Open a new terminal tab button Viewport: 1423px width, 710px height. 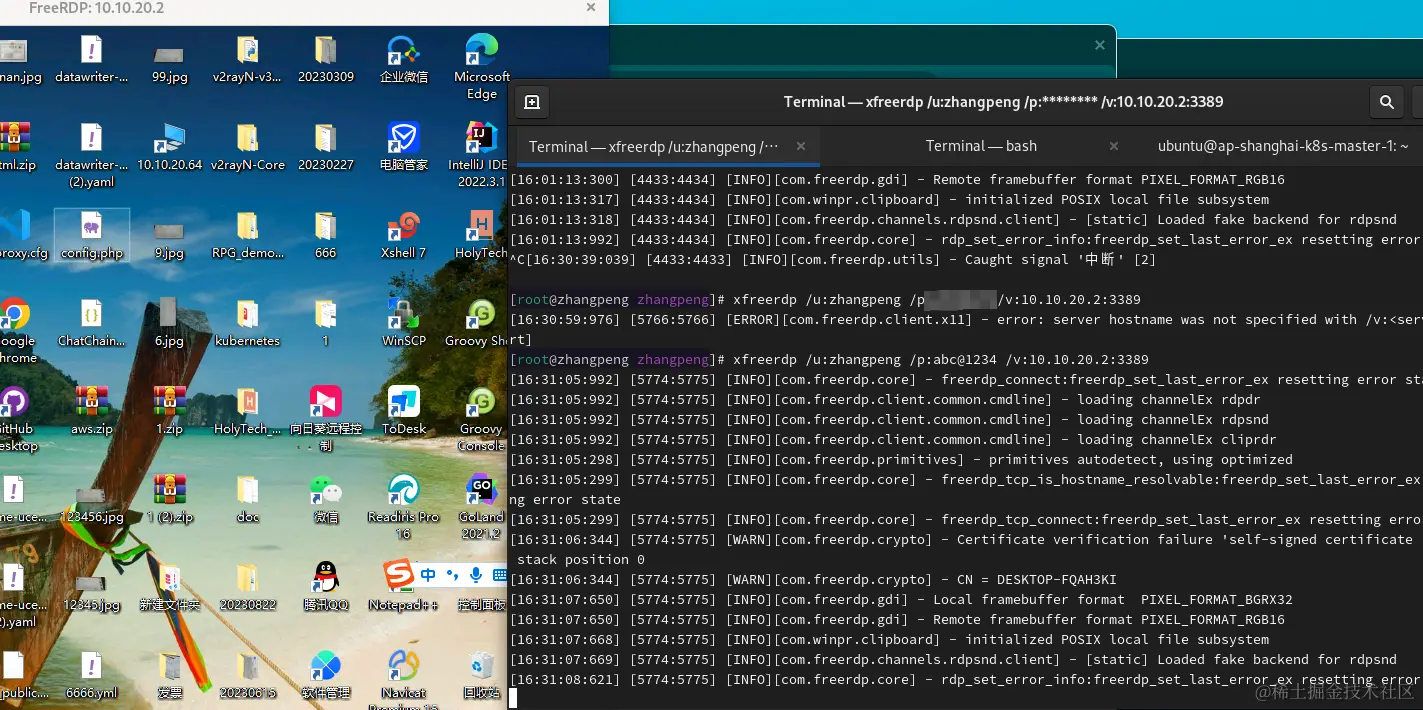pyautogui.click(x=532, y=102)
